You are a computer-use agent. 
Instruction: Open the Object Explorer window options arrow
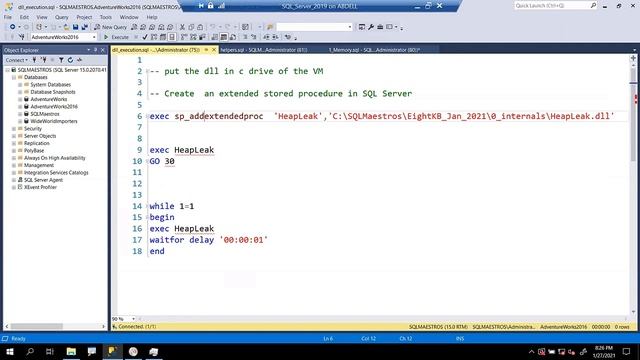coord(89,50)
